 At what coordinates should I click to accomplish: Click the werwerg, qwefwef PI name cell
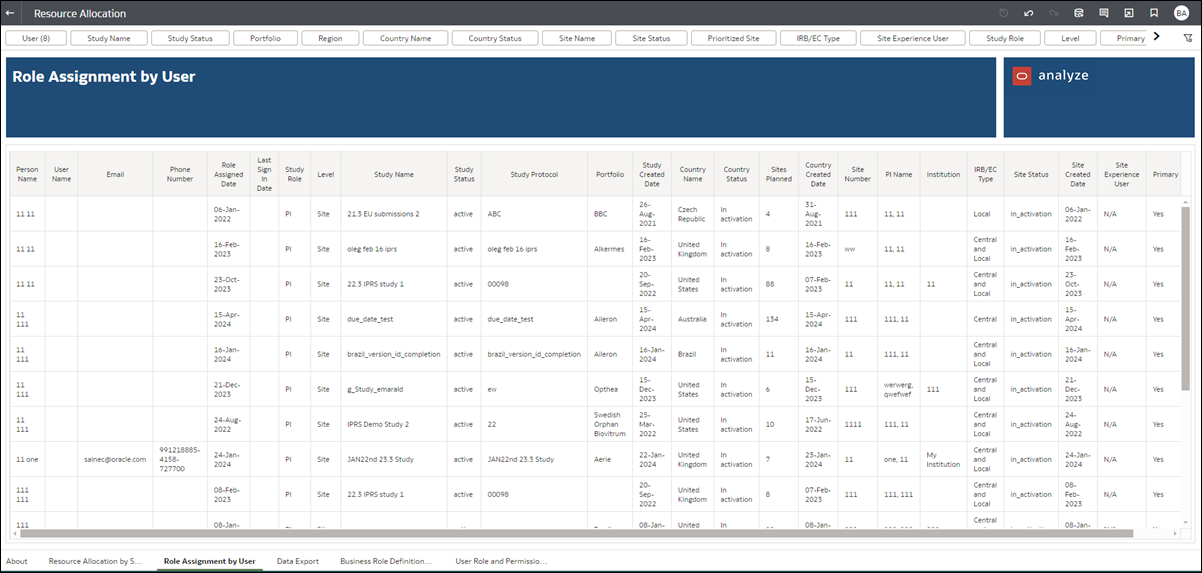point(898,389)
